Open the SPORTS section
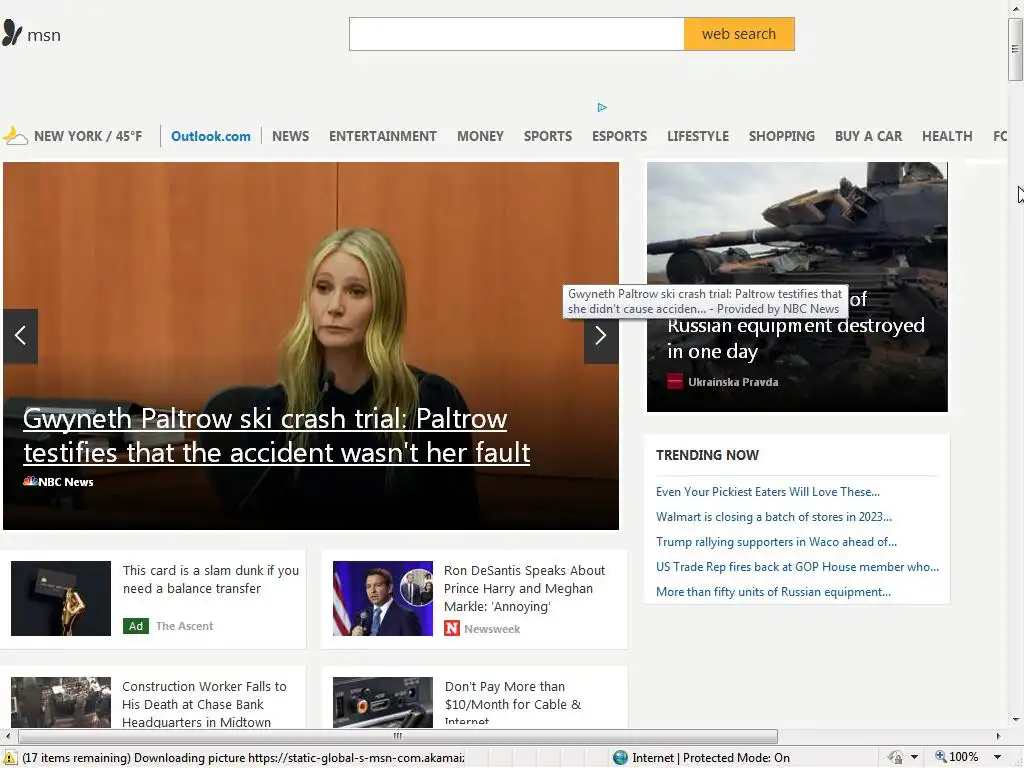This screenshot has height=768, width=1024. pyautogui.click(x=548, y=136)
